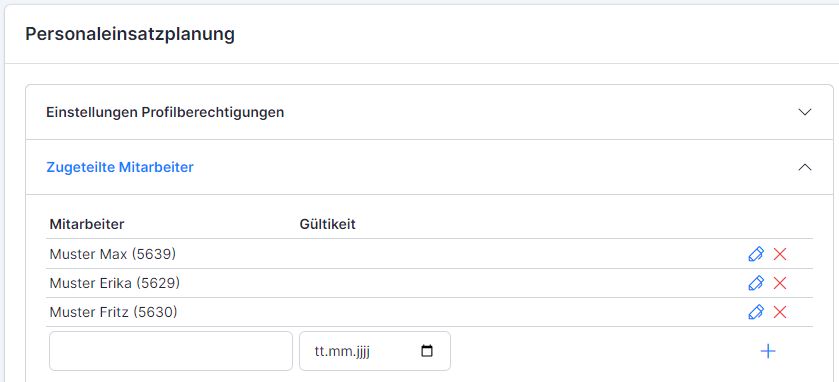839x382 pixels.
Task: Select the Muster Fritz (5630) row text
Action: point(113,312)
